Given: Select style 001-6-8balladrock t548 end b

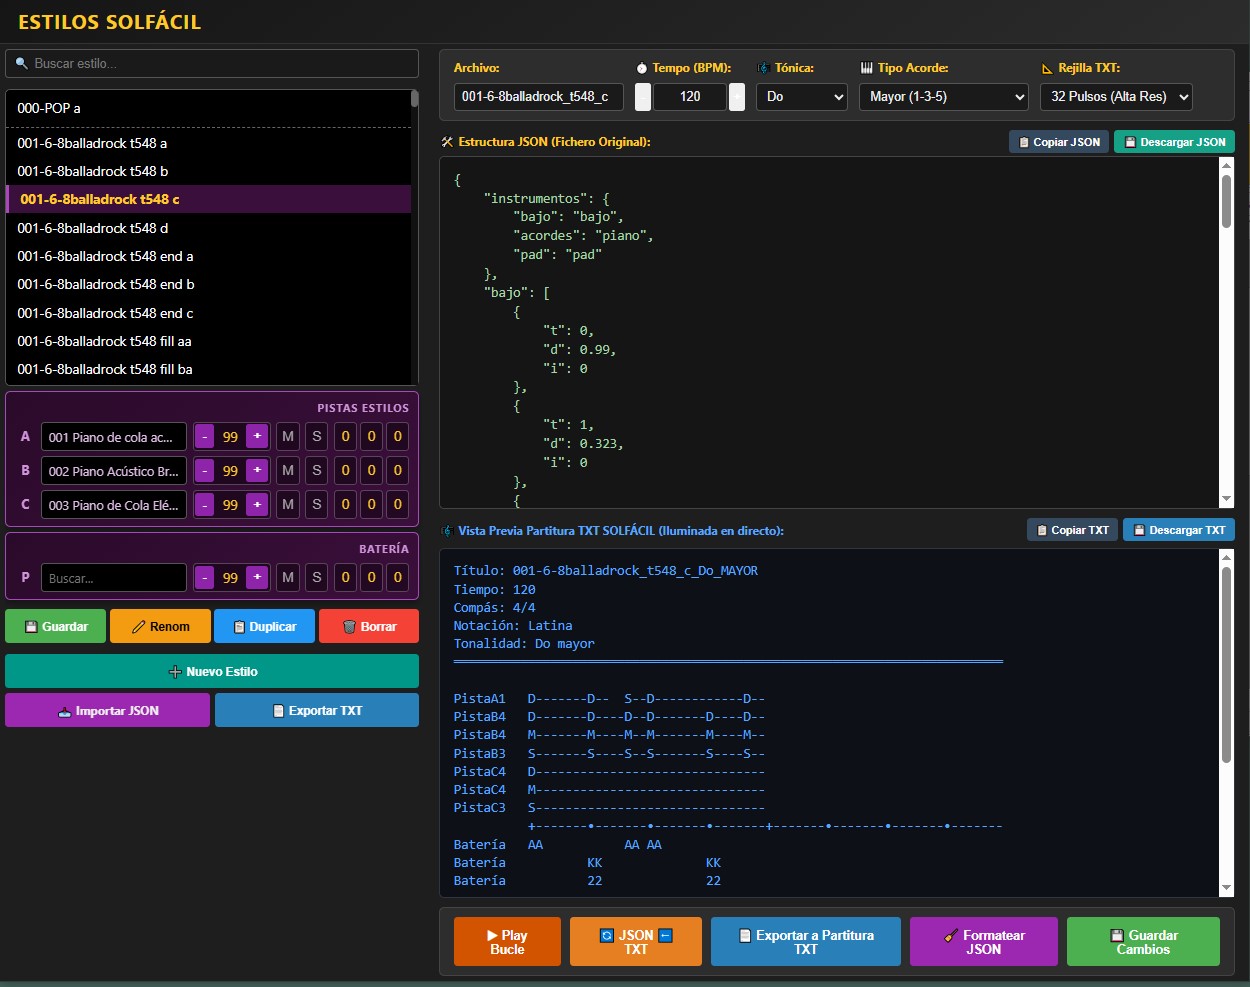Looking at the screenshot, I should 208,284.
